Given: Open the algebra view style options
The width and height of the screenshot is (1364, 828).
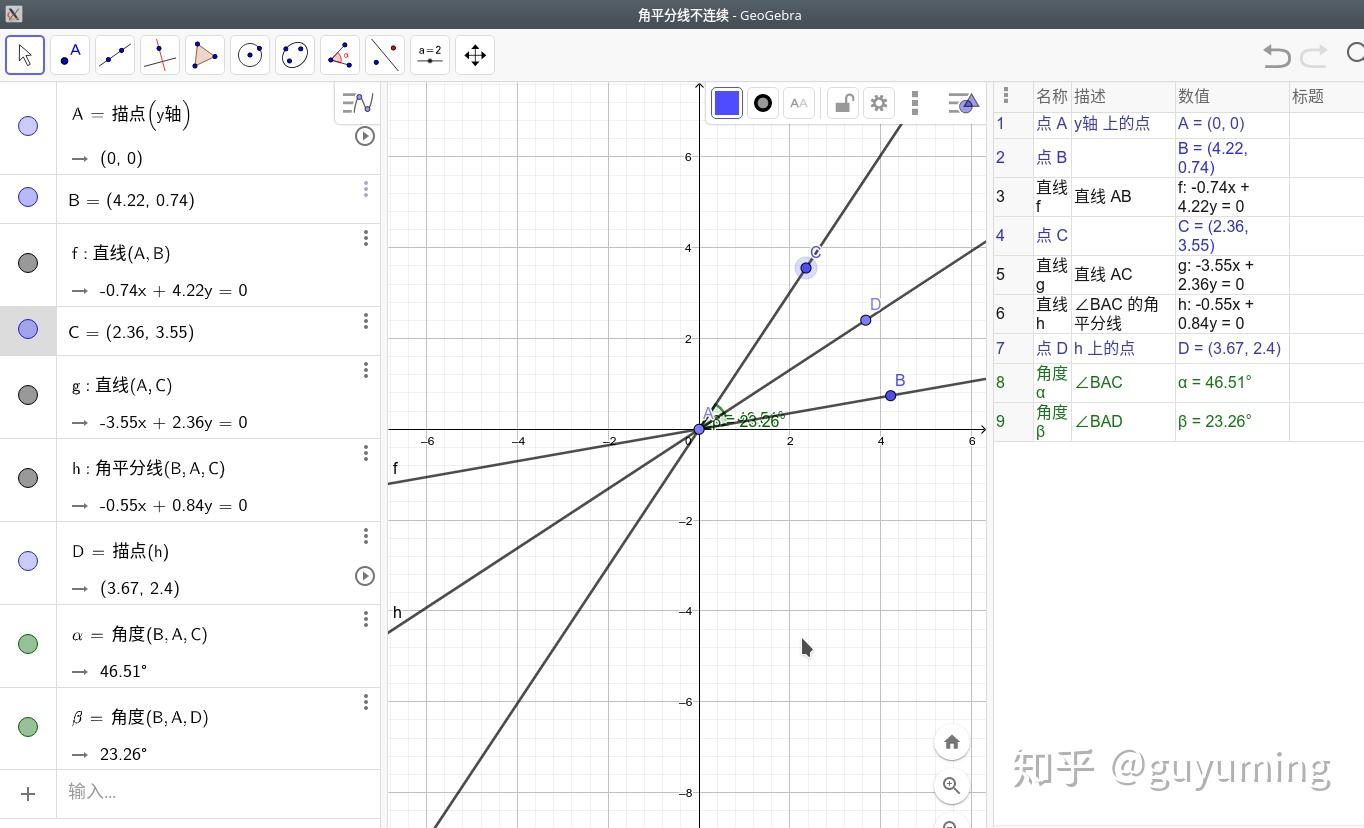Looking at the screenshot, I should tap(357, 103).
